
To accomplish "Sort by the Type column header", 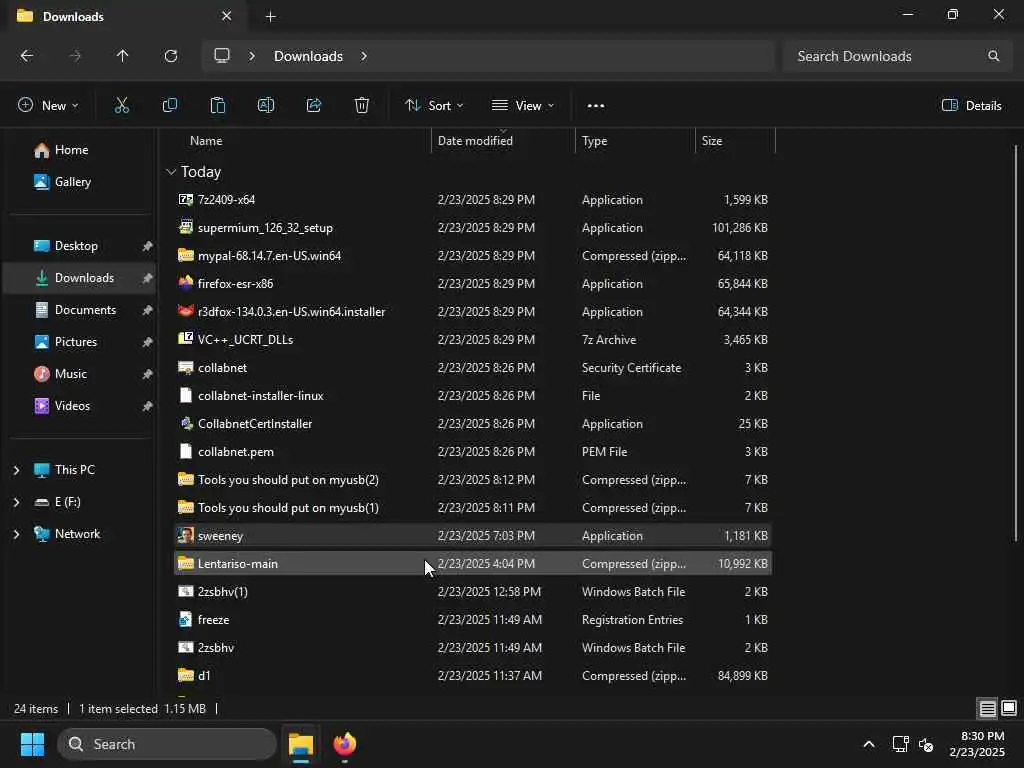I will click(594, 140).
